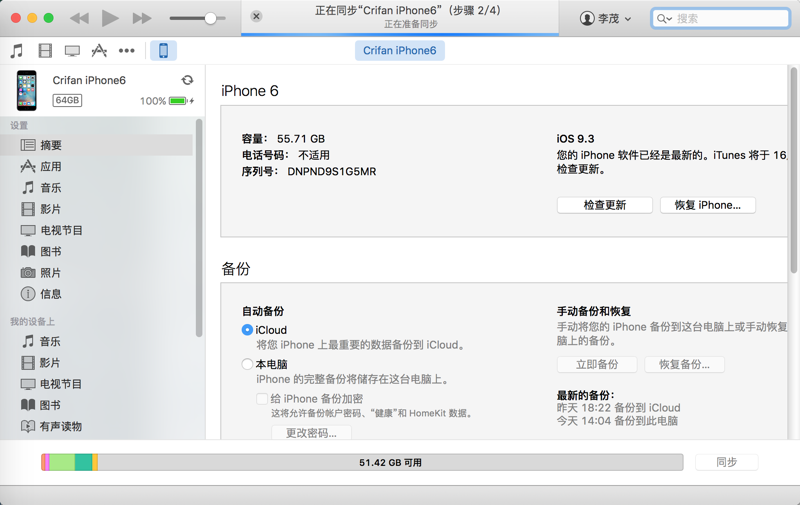
Task: Open 音乐 under 我的设备上
Action: click(96, 341)
